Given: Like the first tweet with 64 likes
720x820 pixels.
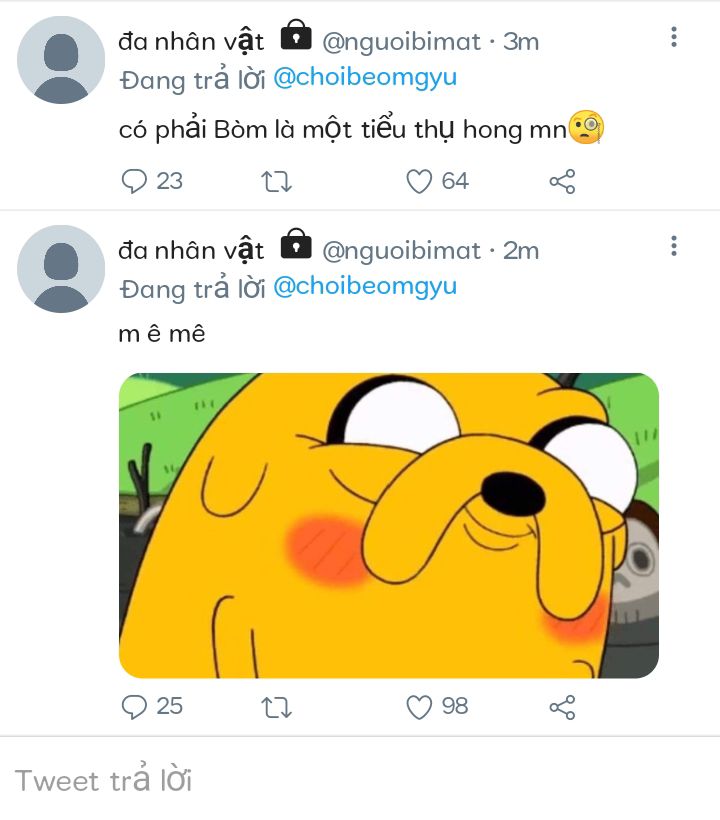Looking at the screenshot, I should click(419, 181).
